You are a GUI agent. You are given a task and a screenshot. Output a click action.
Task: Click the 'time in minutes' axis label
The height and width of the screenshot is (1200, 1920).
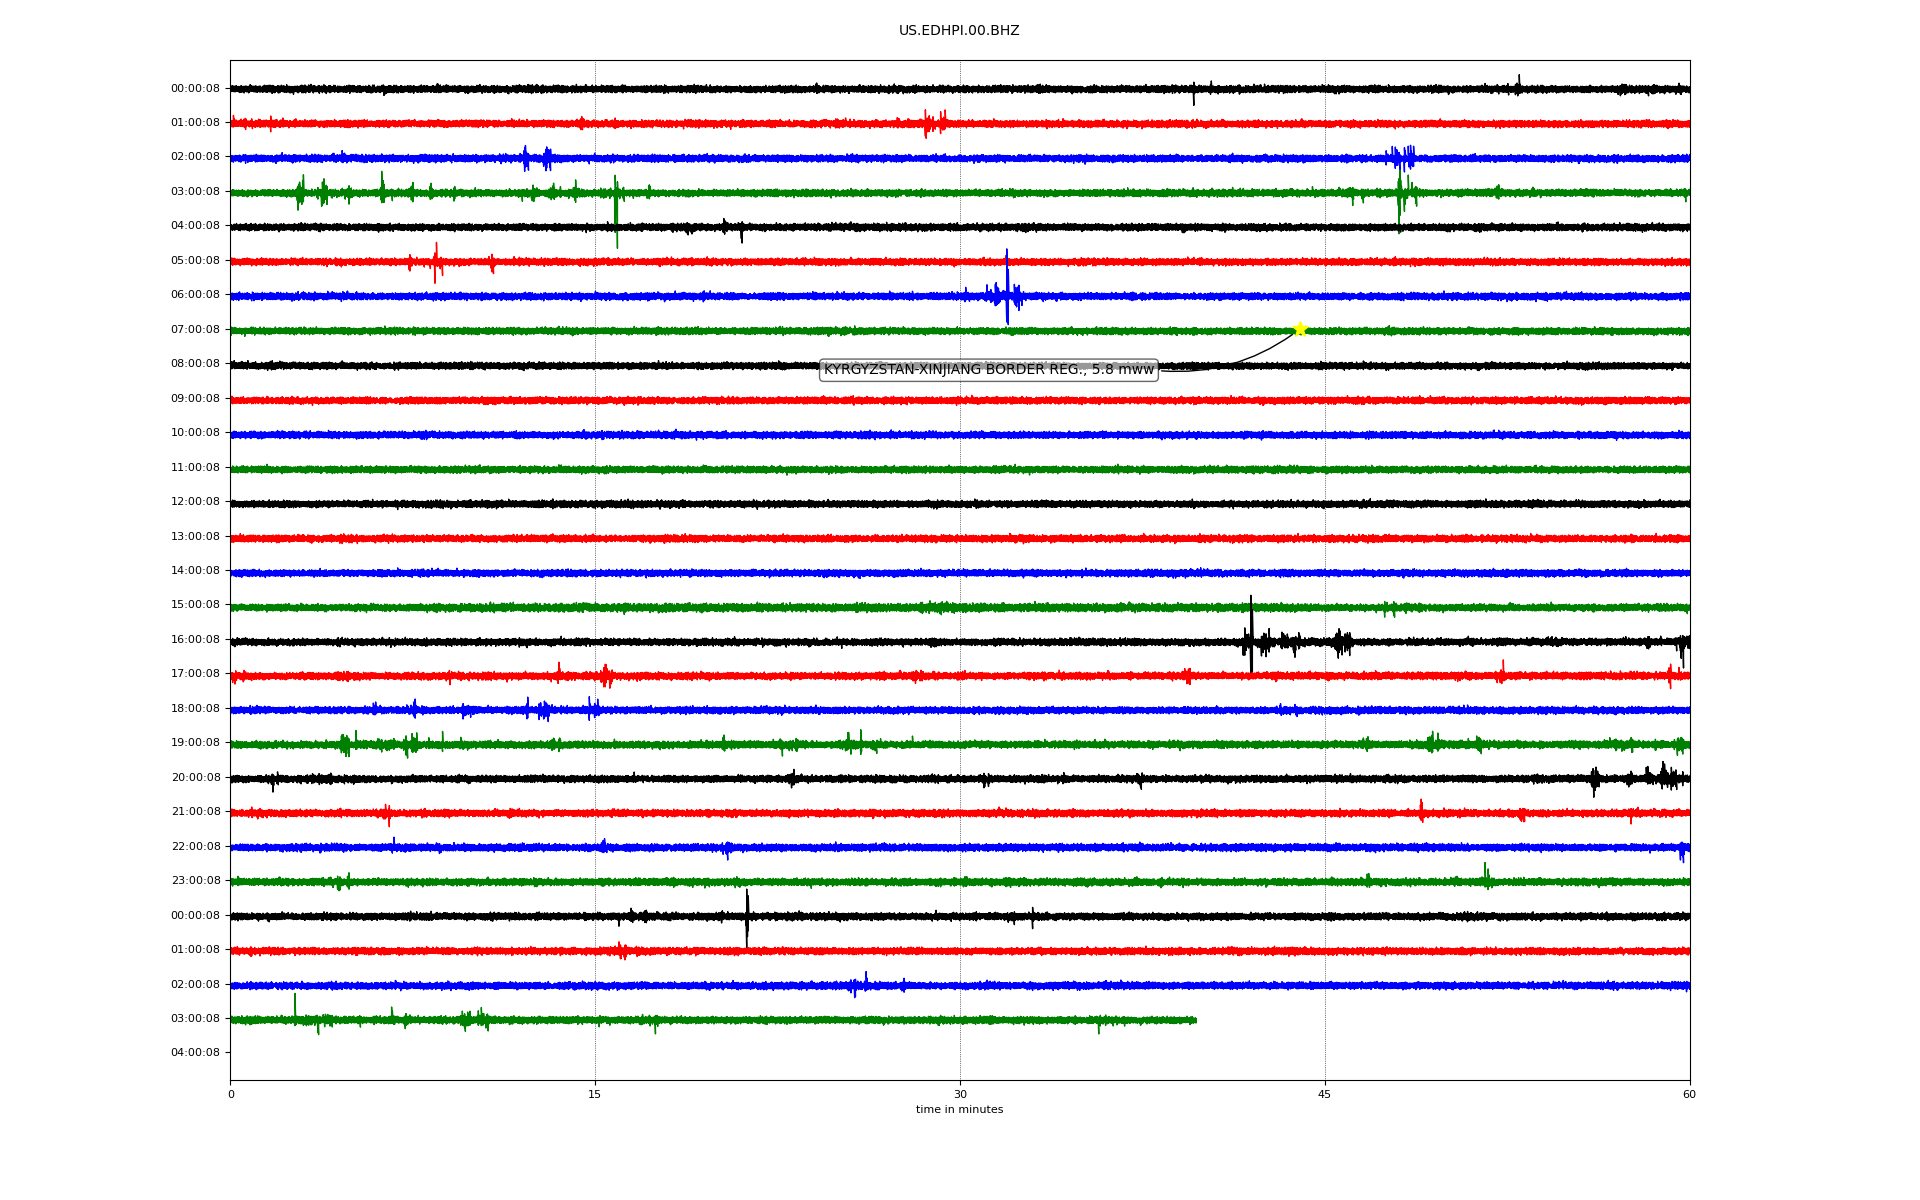click(958, 1110)
